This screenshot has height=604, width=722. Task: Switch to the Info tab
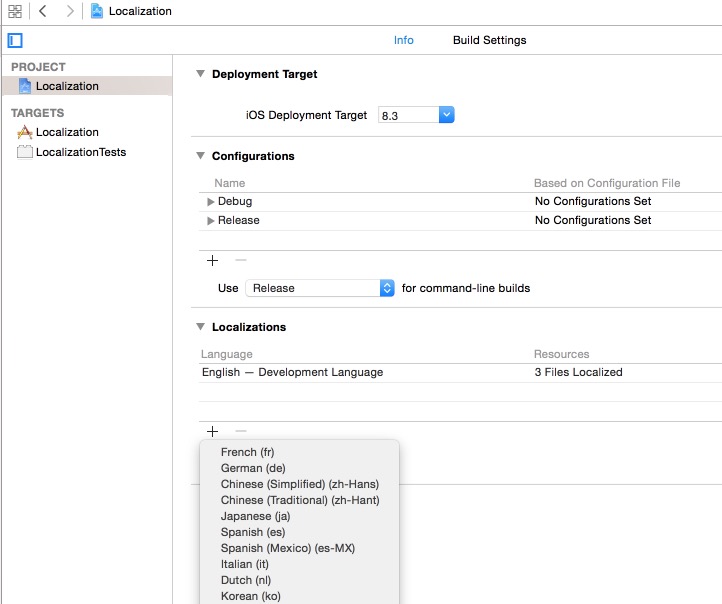click(x=403, y=40)
